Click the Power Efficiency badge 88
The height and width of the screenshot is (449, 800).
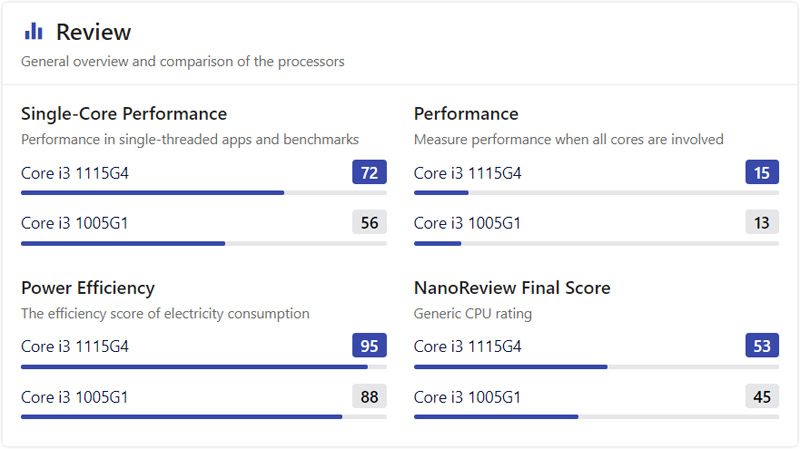pos(369,396)
